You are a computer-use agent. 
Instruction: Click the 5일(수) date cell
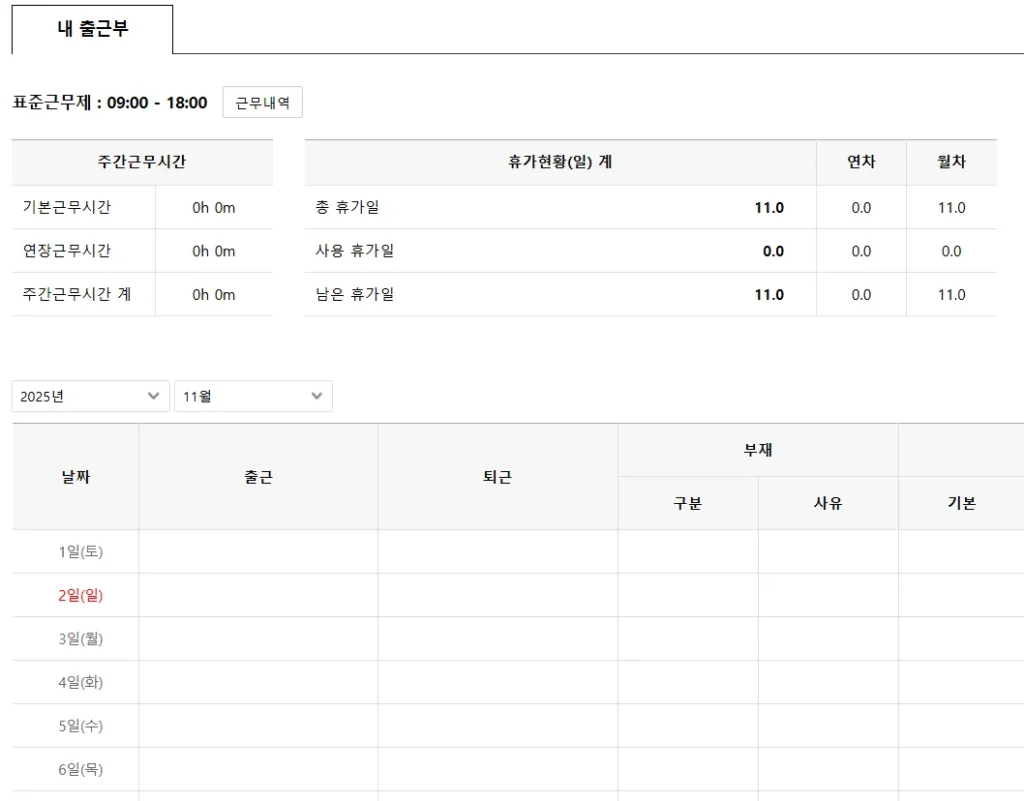[x=80, y=726]
